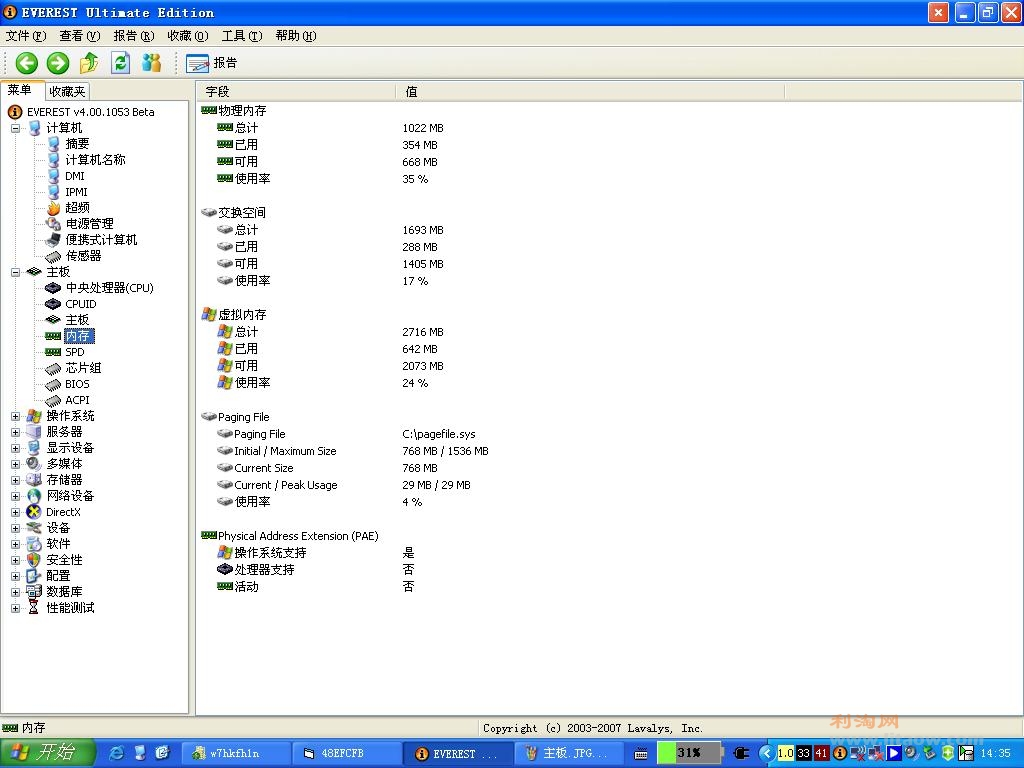Image resolution: width=1024 pixels, height=768 pixels.
Task: Click the 性能测试 hourglass icon
Action: 34,608
